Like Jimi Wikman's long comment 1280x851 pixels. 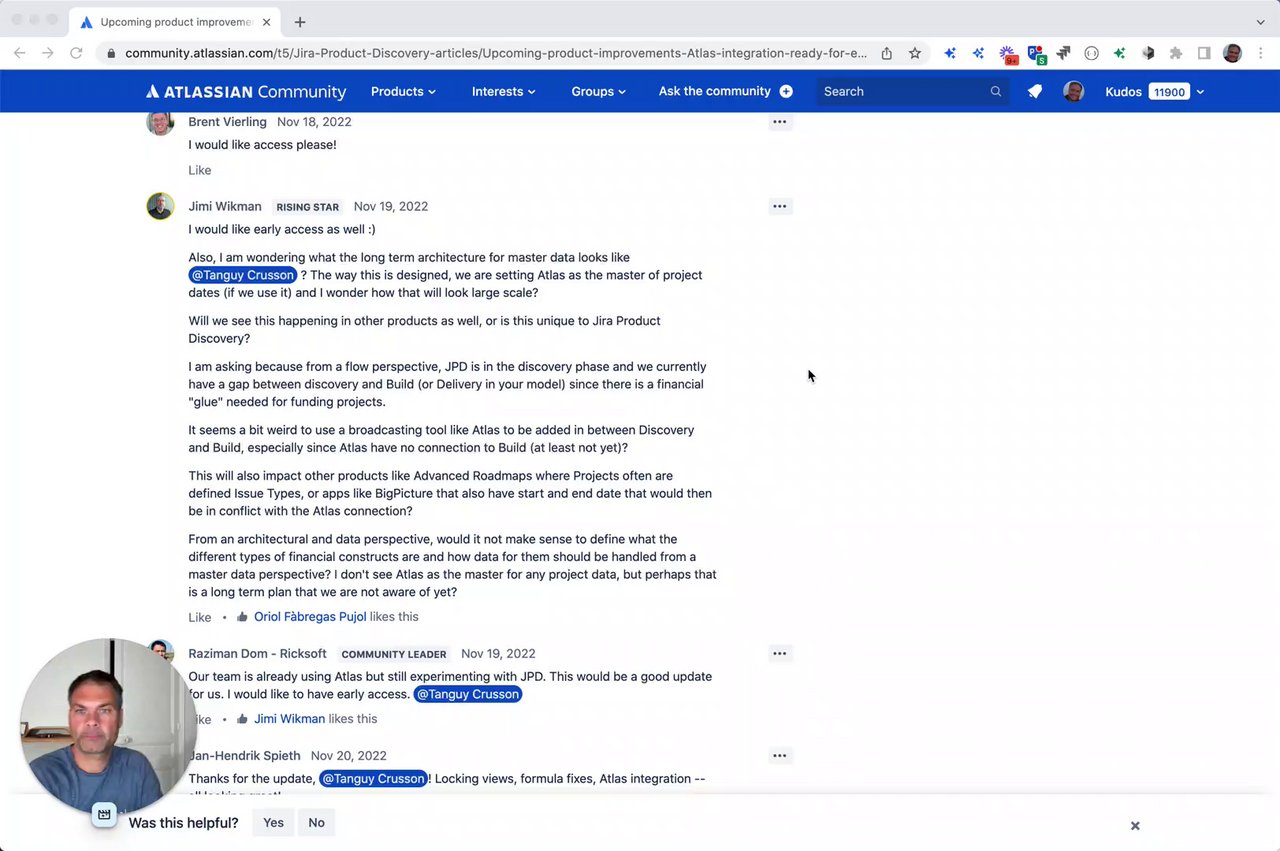click(x=200, y=617)
